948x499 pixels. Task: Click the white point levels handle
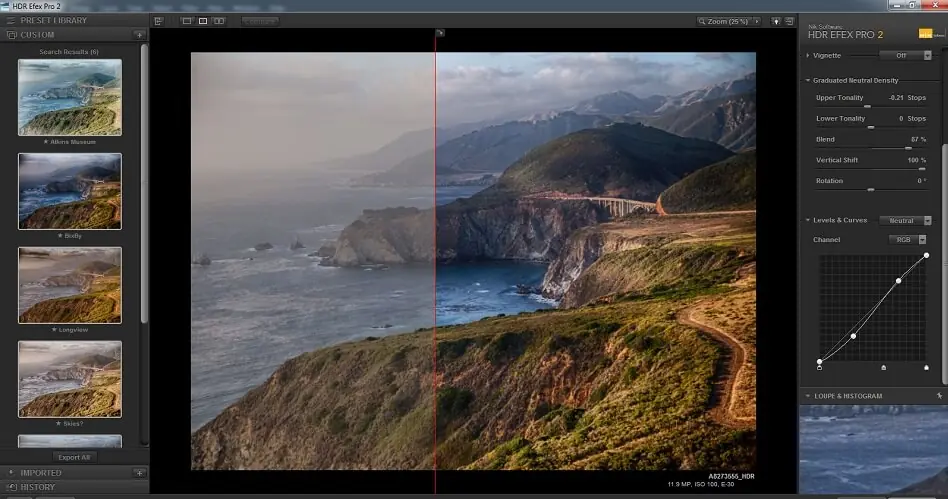tap(926, 368)
